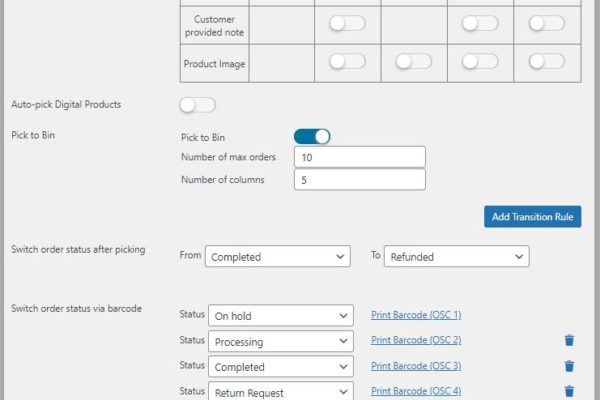Expand the On hold status dropdown

[280, 316]
